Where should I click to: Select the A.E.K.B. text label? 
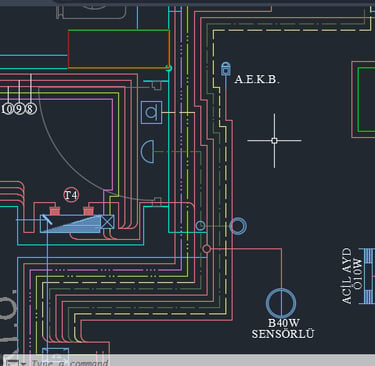(257, 80)
